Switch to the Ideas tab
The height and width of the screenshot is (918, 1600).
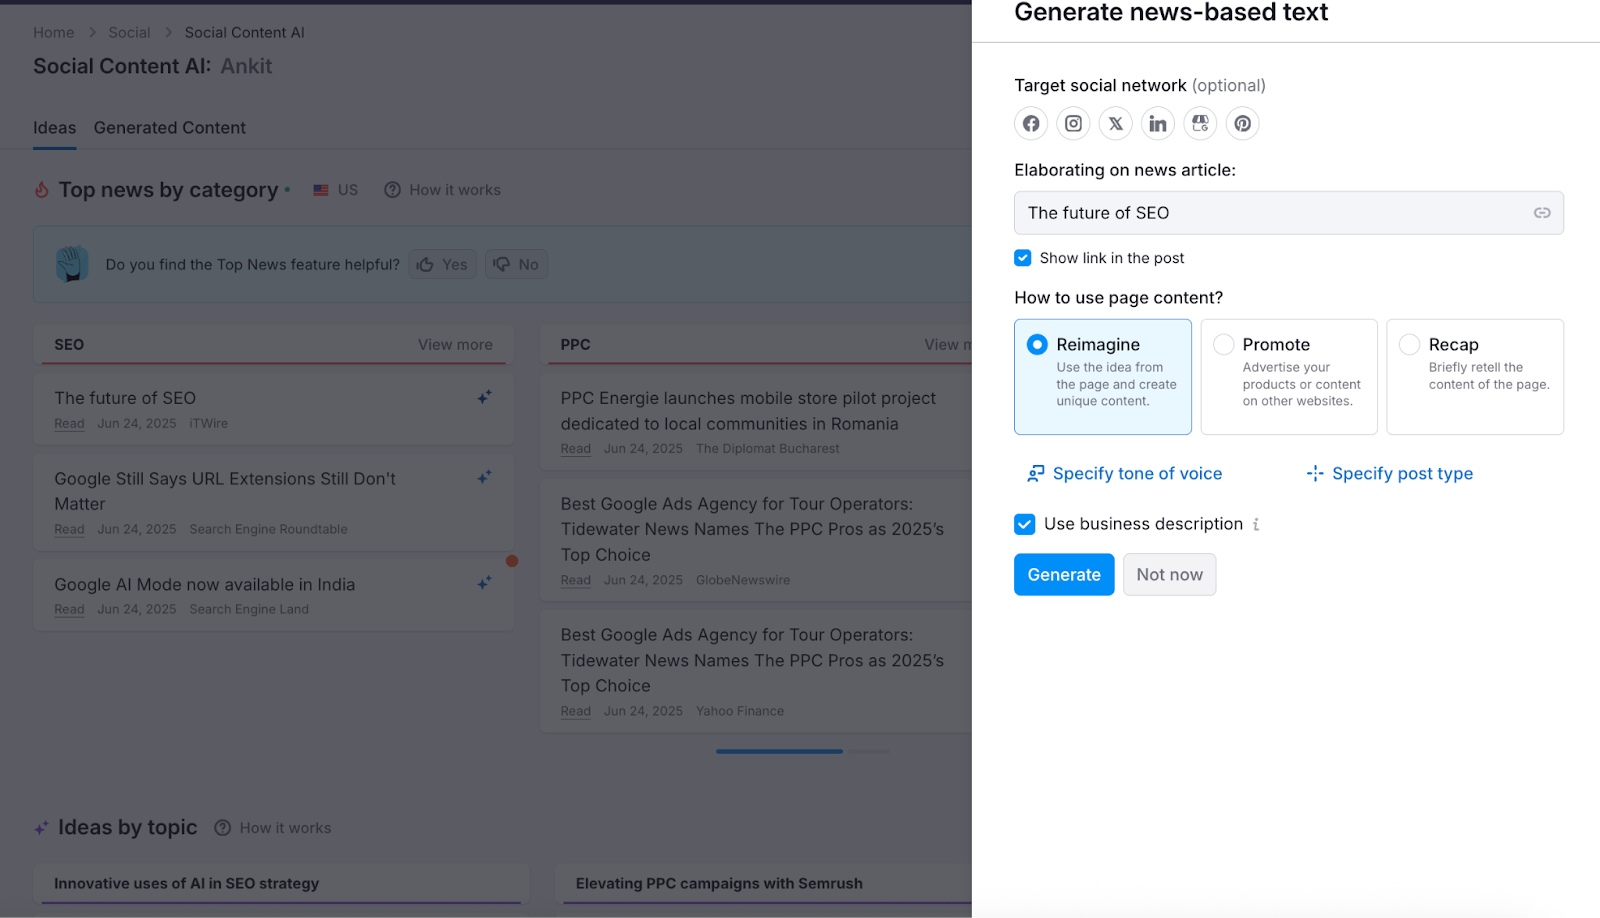click(55, 128)
